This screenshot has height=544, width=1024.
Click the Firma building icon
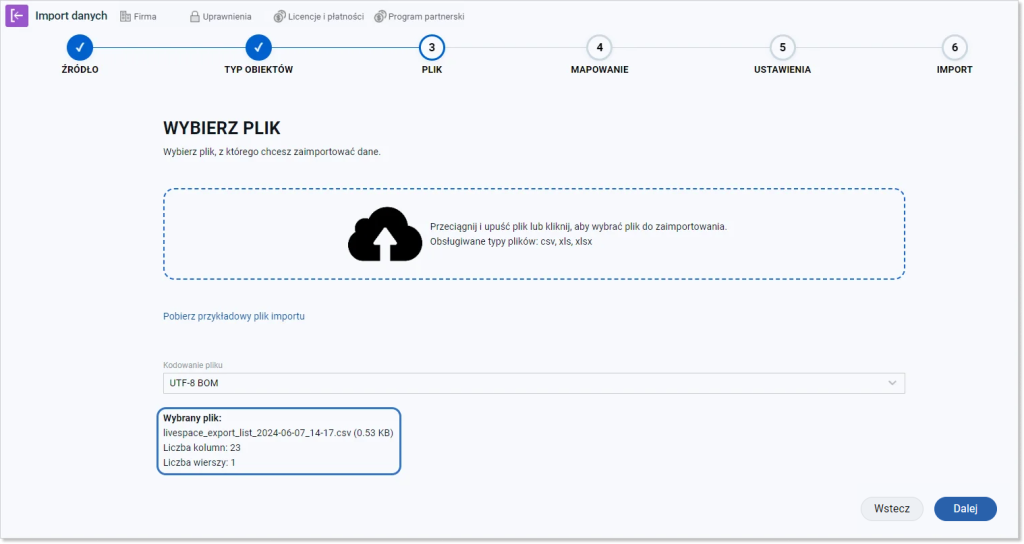click(x=125, y=16)
